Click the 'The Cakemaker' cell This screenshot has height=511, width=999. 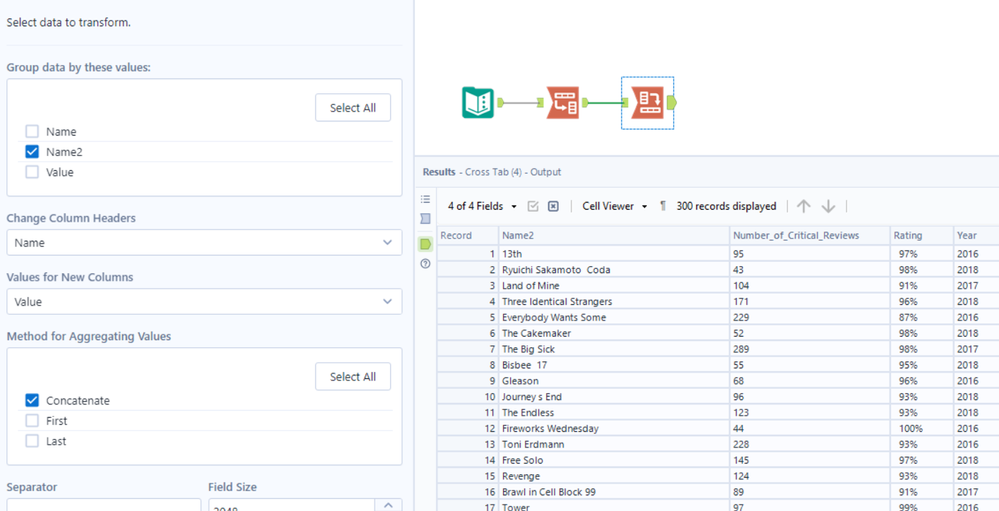click(x=614, y=333)
